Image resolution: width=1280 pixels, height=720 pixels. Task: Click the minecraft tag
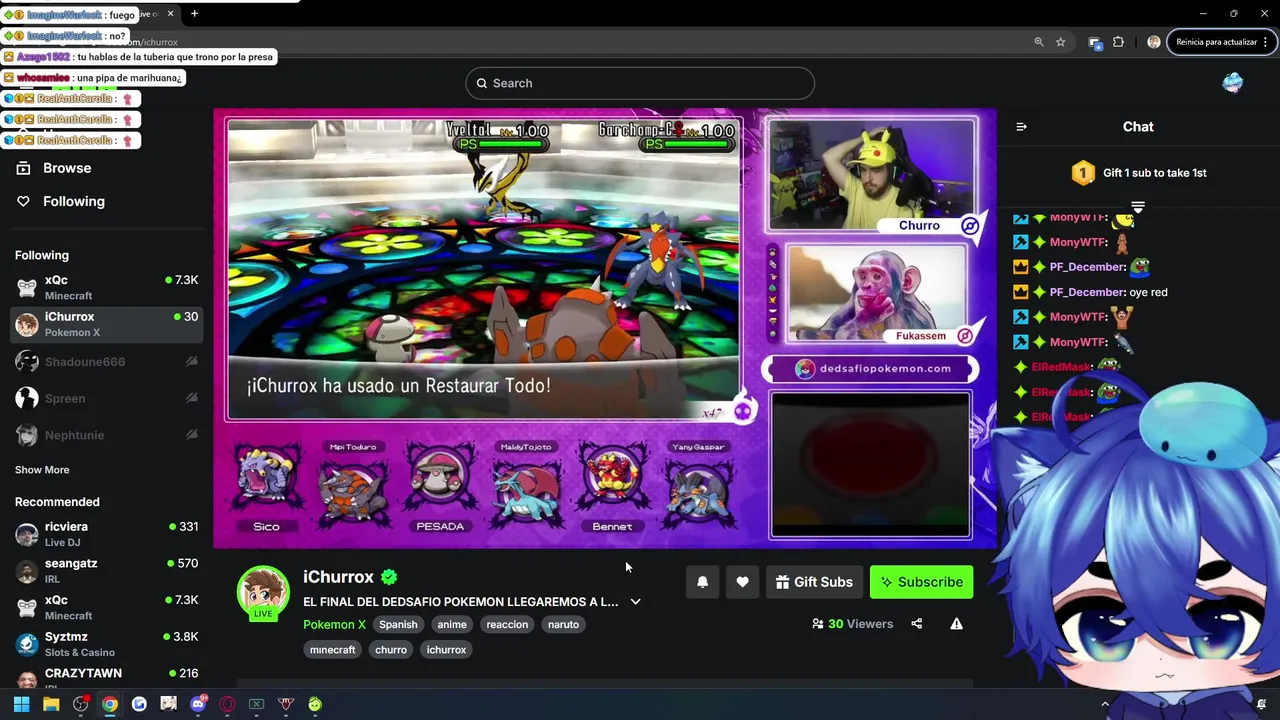coord(332,650)
